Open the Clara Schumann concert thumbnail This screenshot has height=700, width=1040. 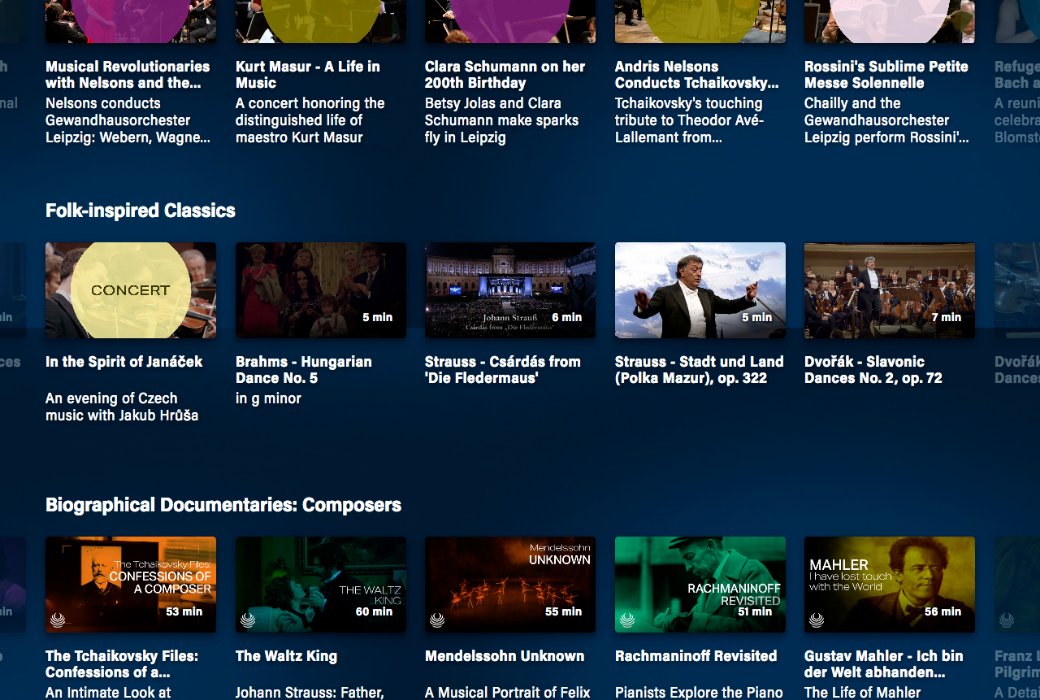510,21
